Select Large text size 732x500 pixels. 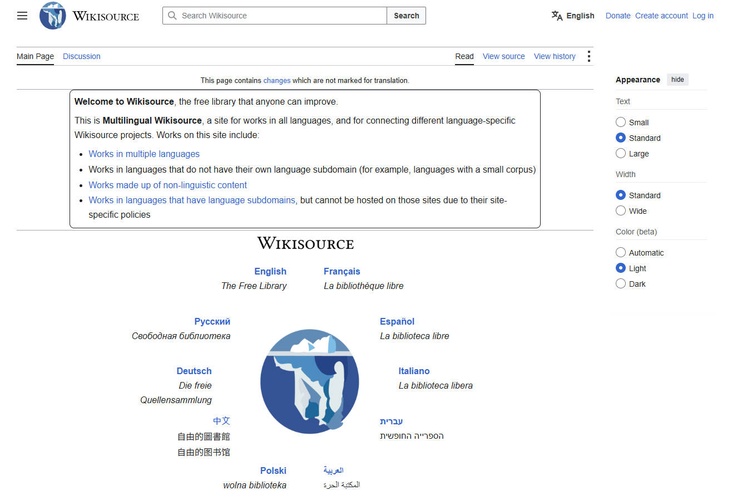tap(620, 153)
